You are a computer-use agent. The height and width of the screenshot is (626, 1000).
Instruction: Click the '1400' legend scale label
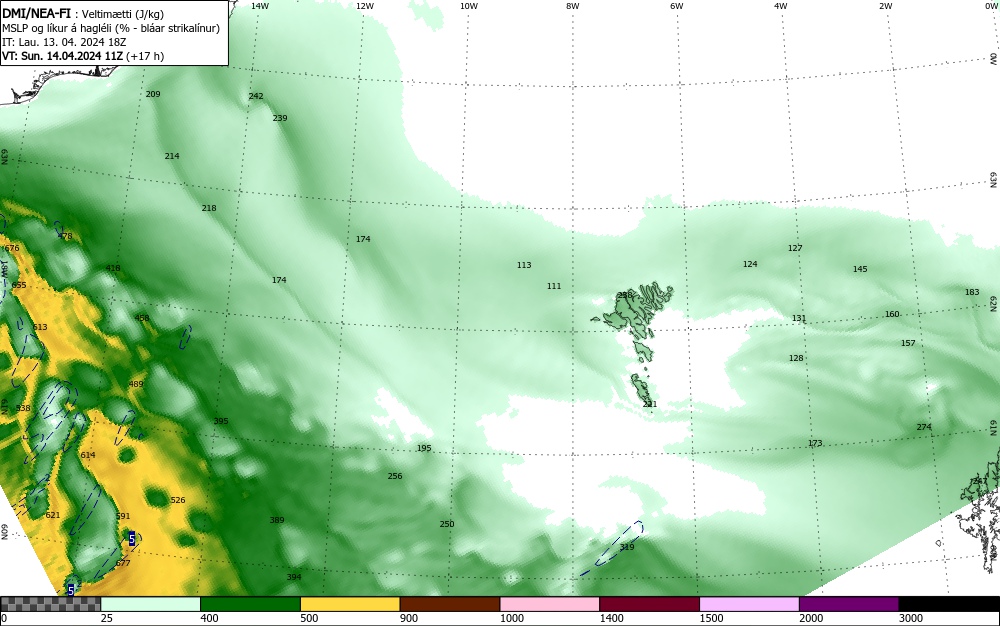pyautogui.click(x=612, y=618)
